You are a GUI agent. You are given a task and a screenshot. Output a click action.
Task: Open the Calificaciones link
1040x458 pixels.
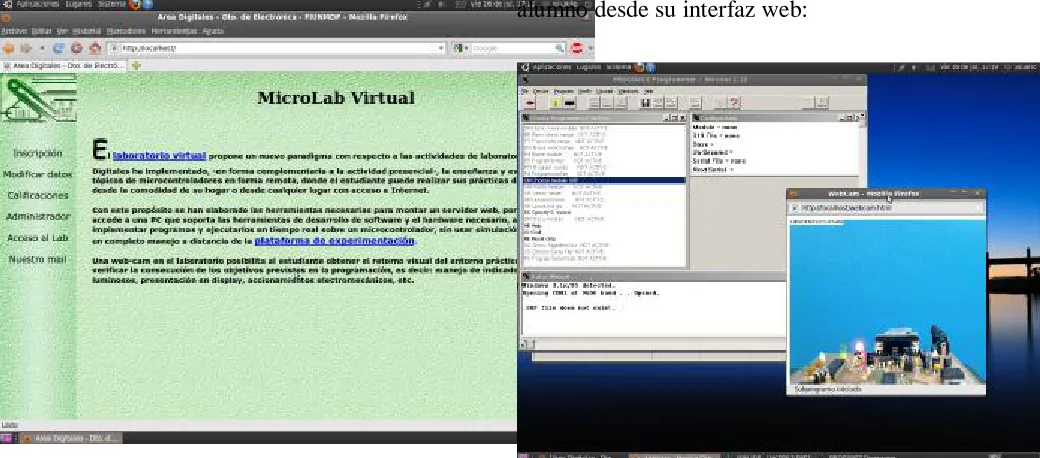[x=38, y=196]
